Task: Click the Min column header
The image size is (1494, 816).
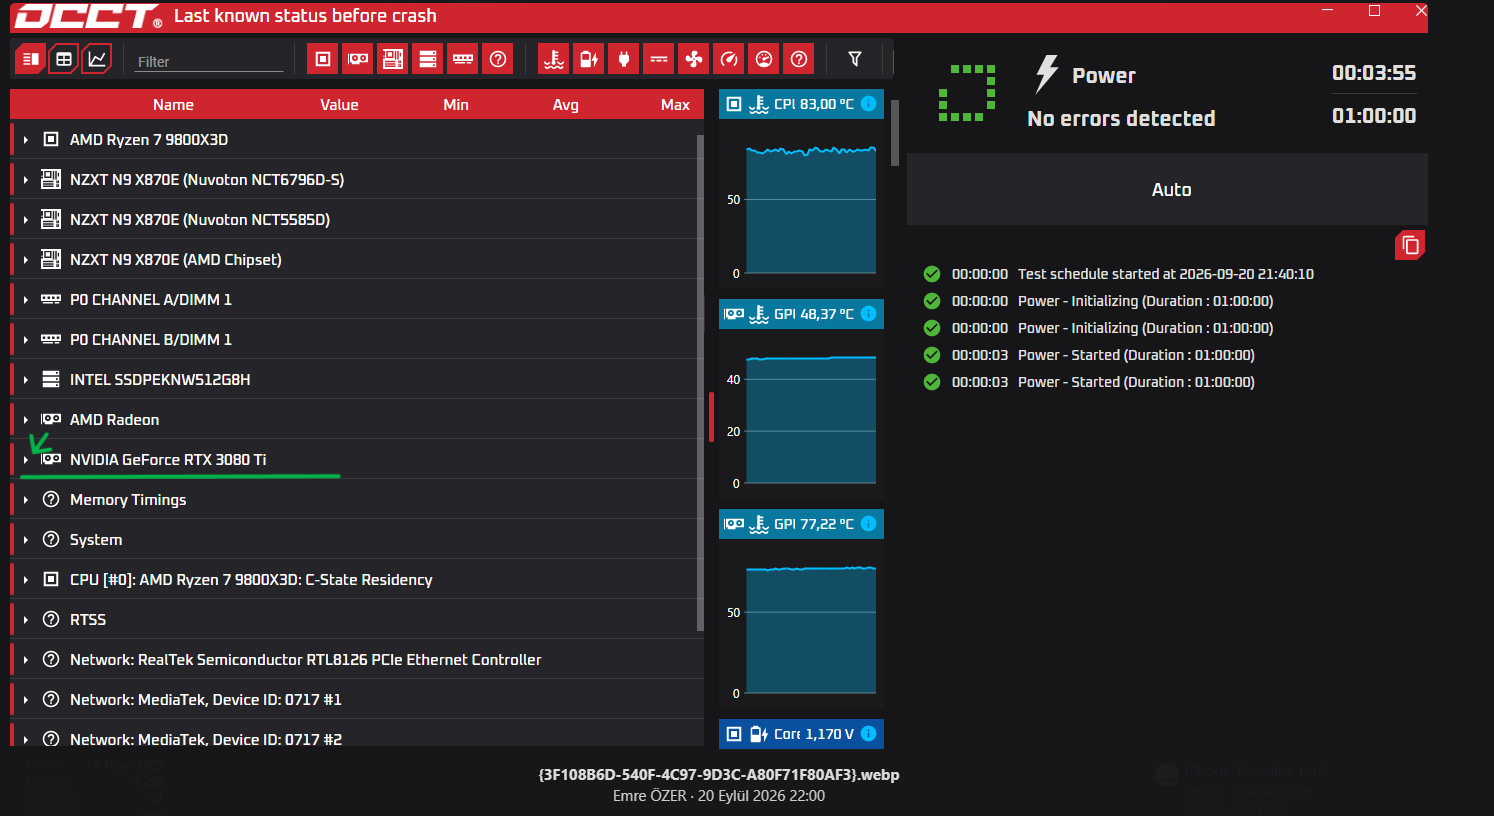Action: [x=456, y=105]
